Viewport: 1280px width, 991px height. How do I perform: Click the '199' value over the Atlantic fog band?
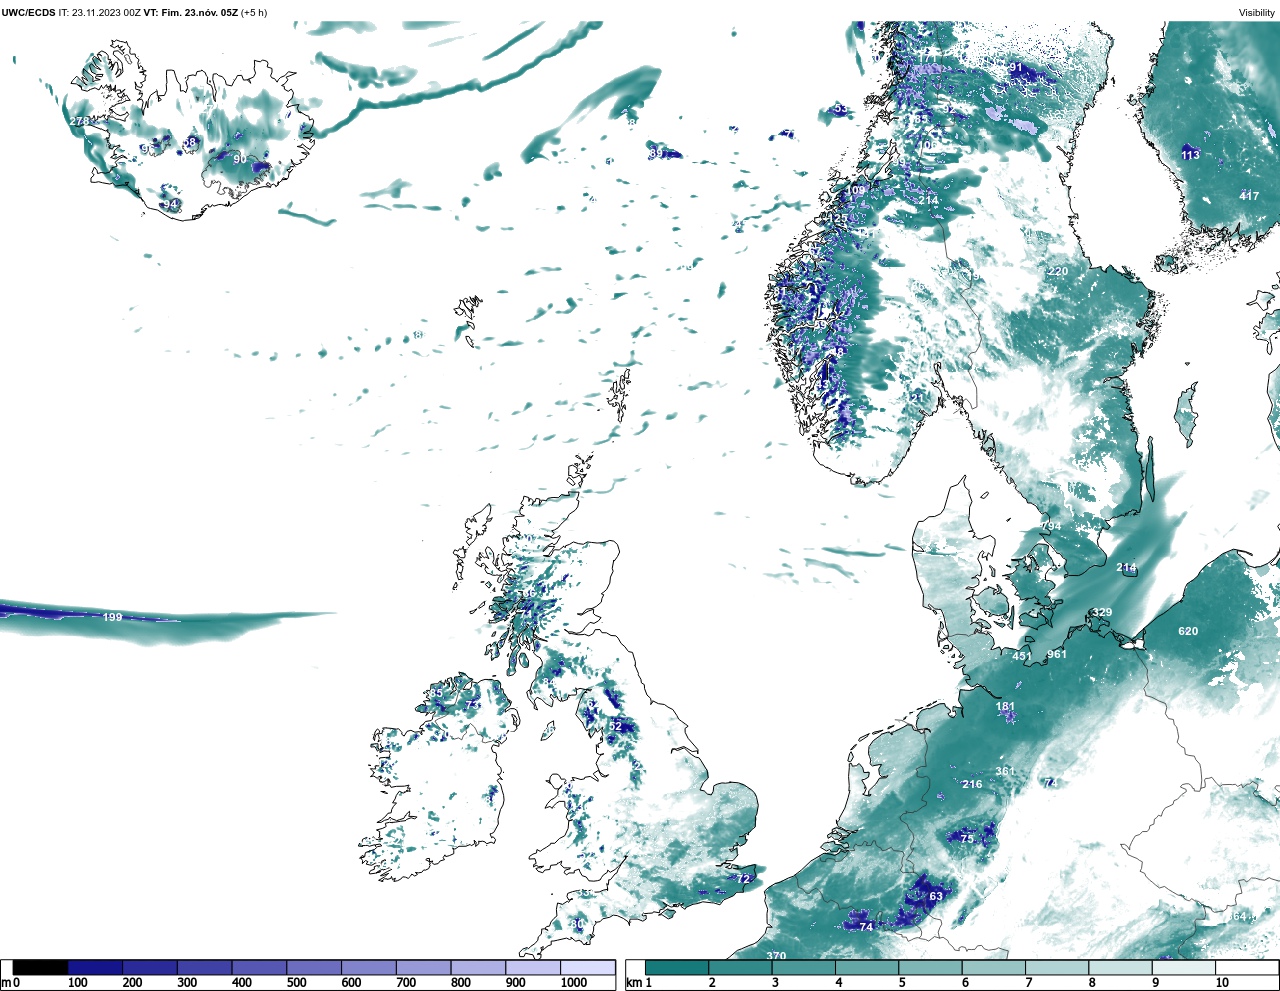(x=112, y=618)
